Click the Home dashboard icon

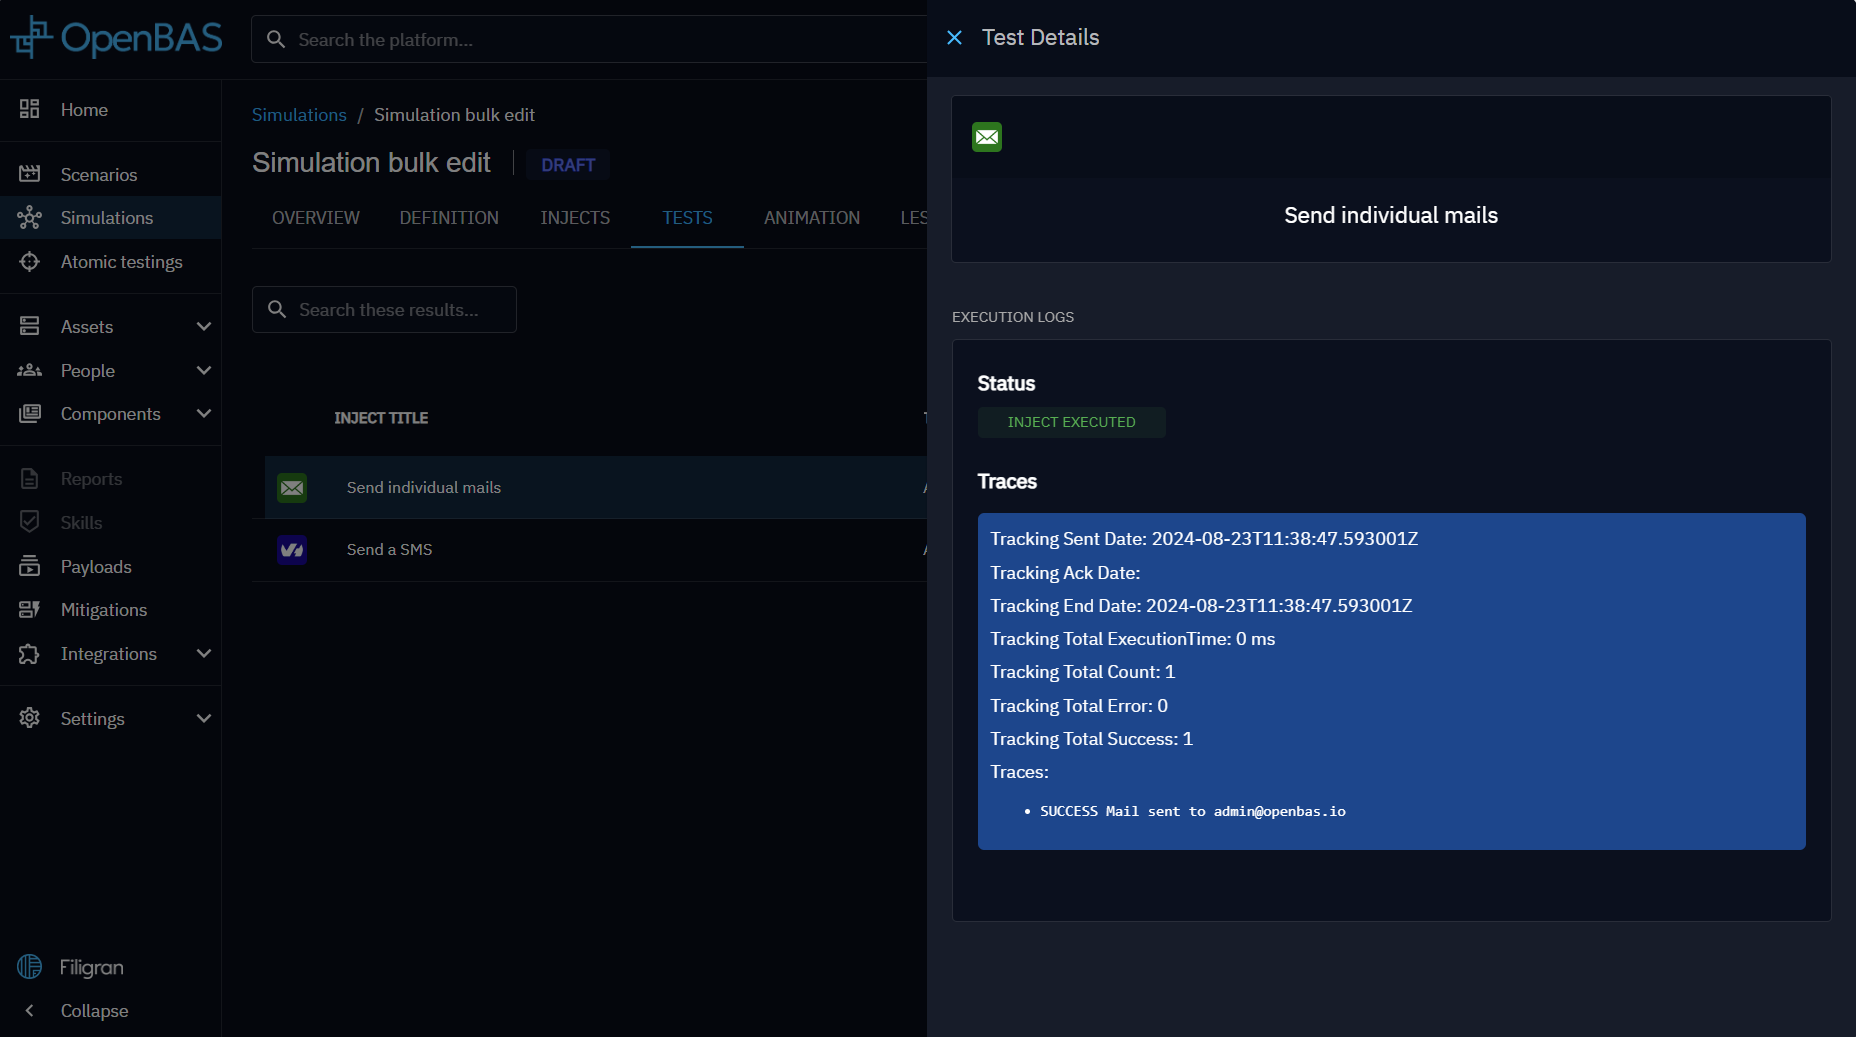(x=30, y=109)
